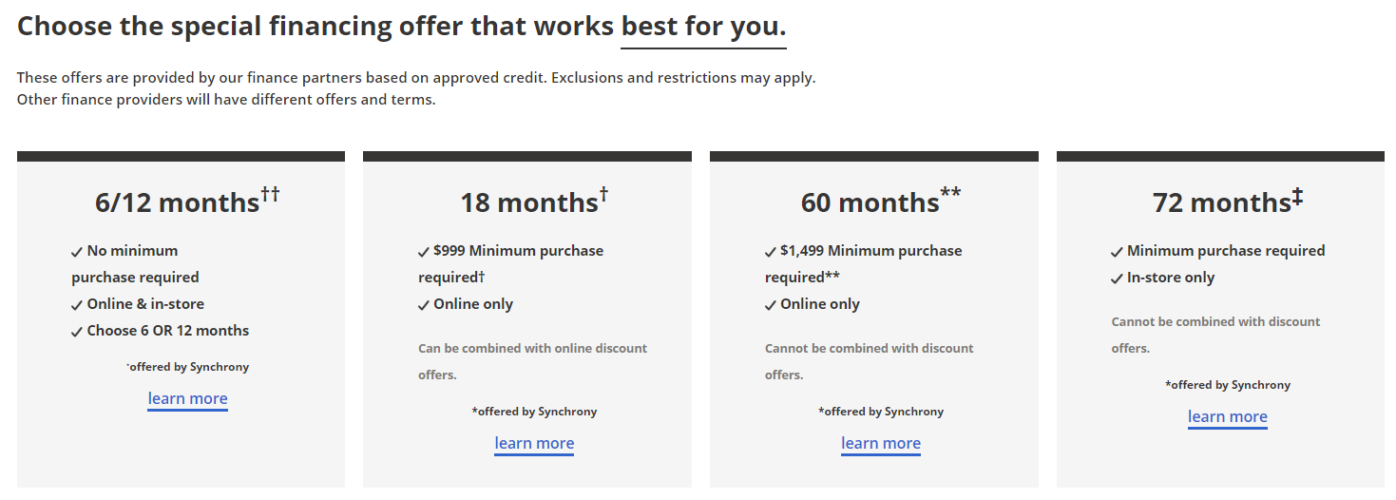
Task: Click the checkmark in 72 months "Minimum purchase required"
Action: coord(1117,252)
